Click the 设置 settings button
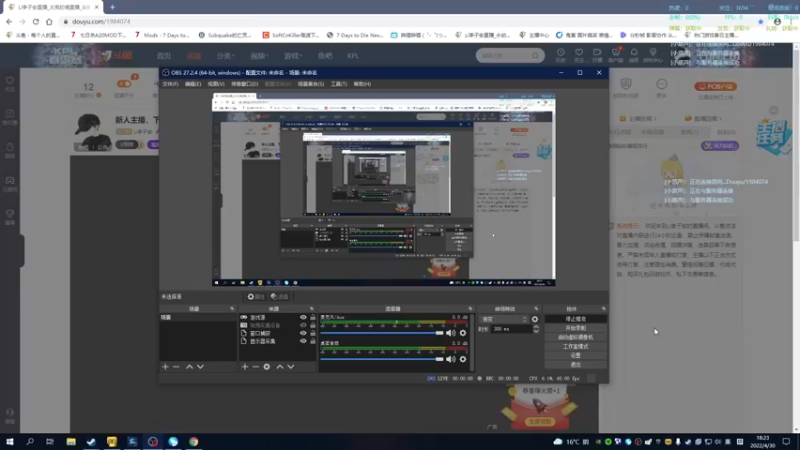 point(576,356)
